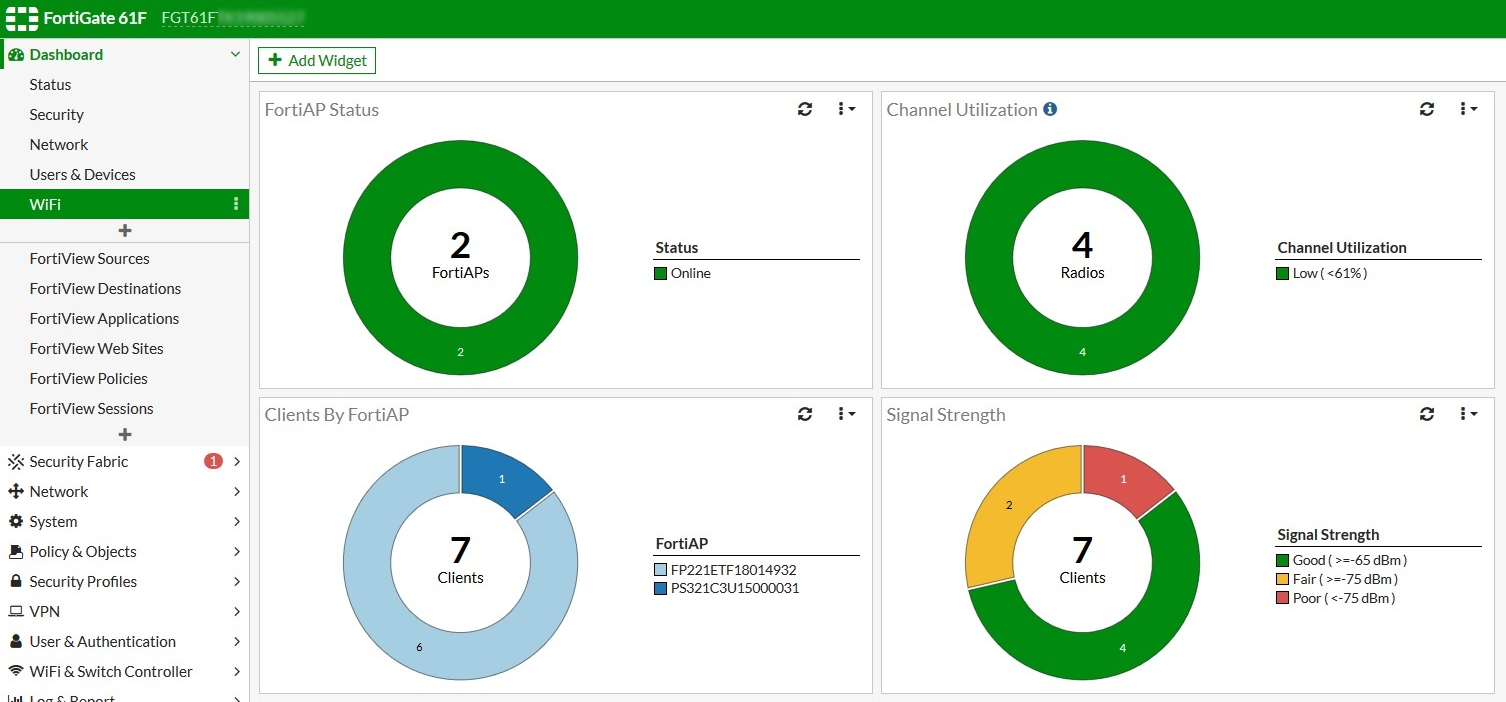Click the FP221ETF18014932 legend swatch
Image resolution: width=1506 pixels, height=702 pixels.
pos(660,570)
